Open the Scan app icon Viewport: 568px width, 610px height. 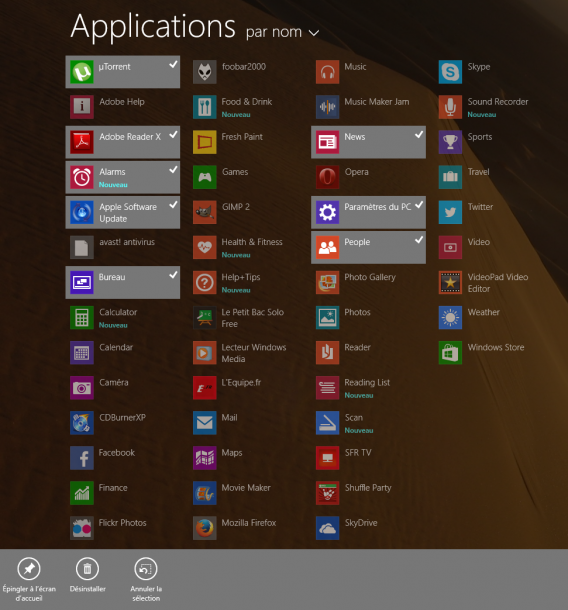pos(328,423)
